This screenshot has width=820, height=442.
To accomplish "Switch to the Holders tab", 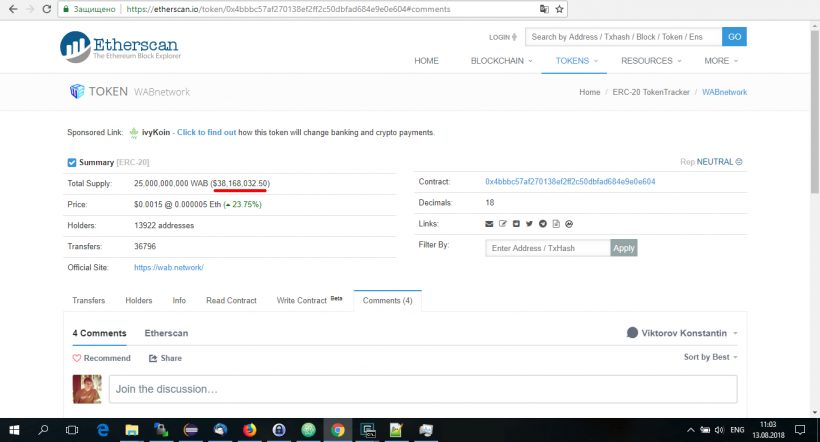I will tap(139, 300).
